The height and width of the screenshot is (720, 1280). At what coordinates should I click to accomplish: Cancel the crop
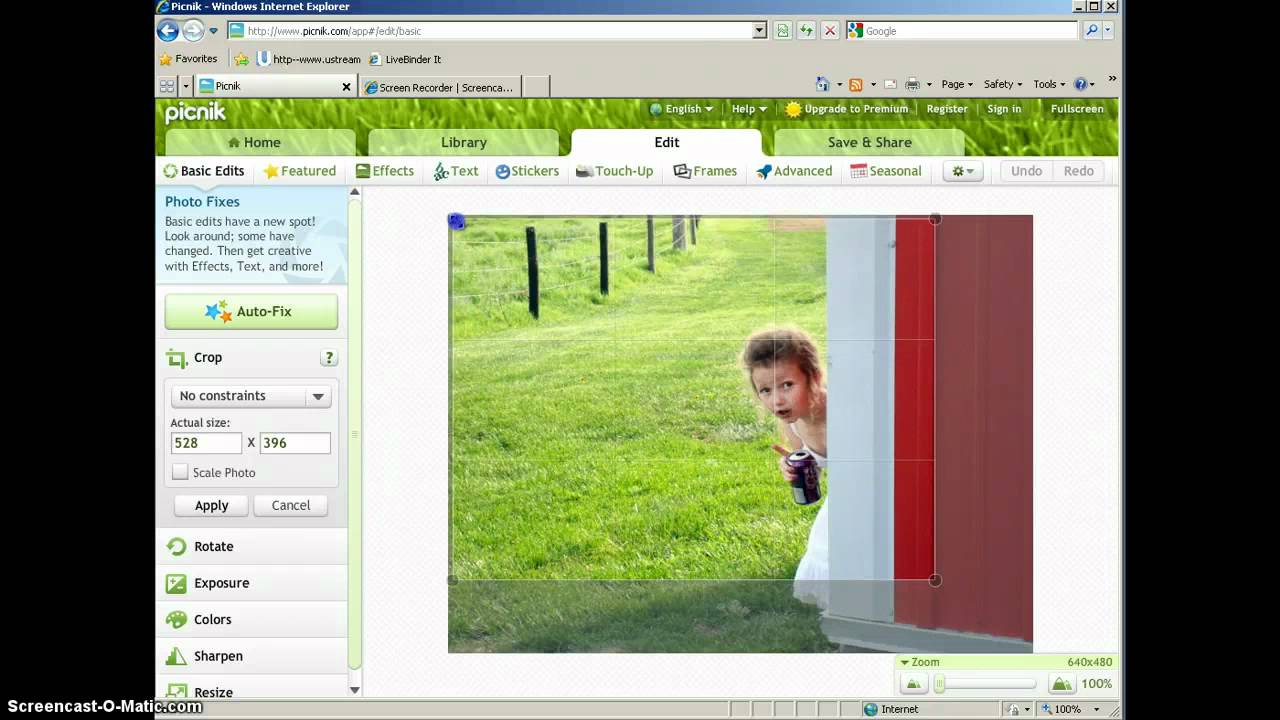291,505
